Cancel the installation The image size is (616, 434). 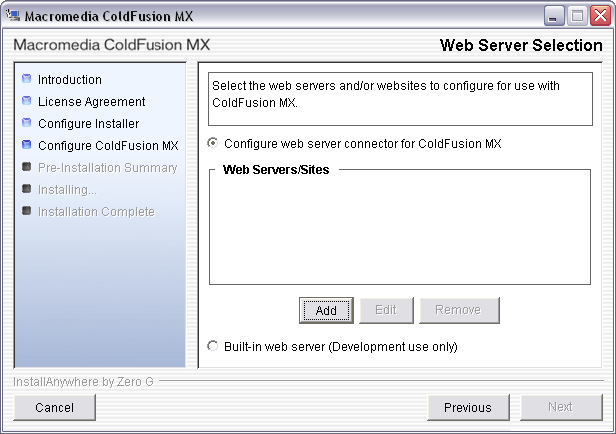[55, 407]
